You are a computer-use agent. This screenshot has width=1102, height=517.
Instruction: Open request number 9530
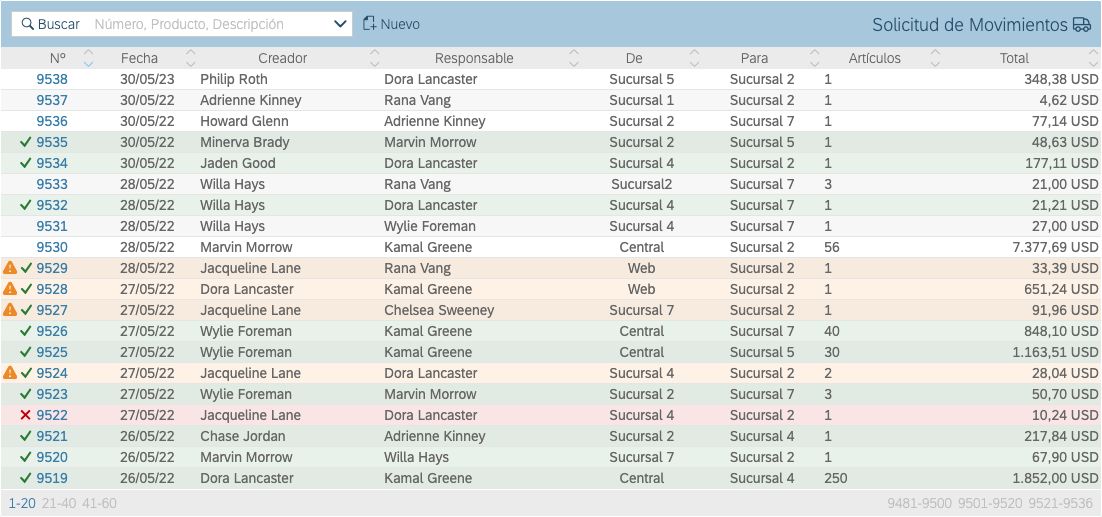(x=52, y=247)
